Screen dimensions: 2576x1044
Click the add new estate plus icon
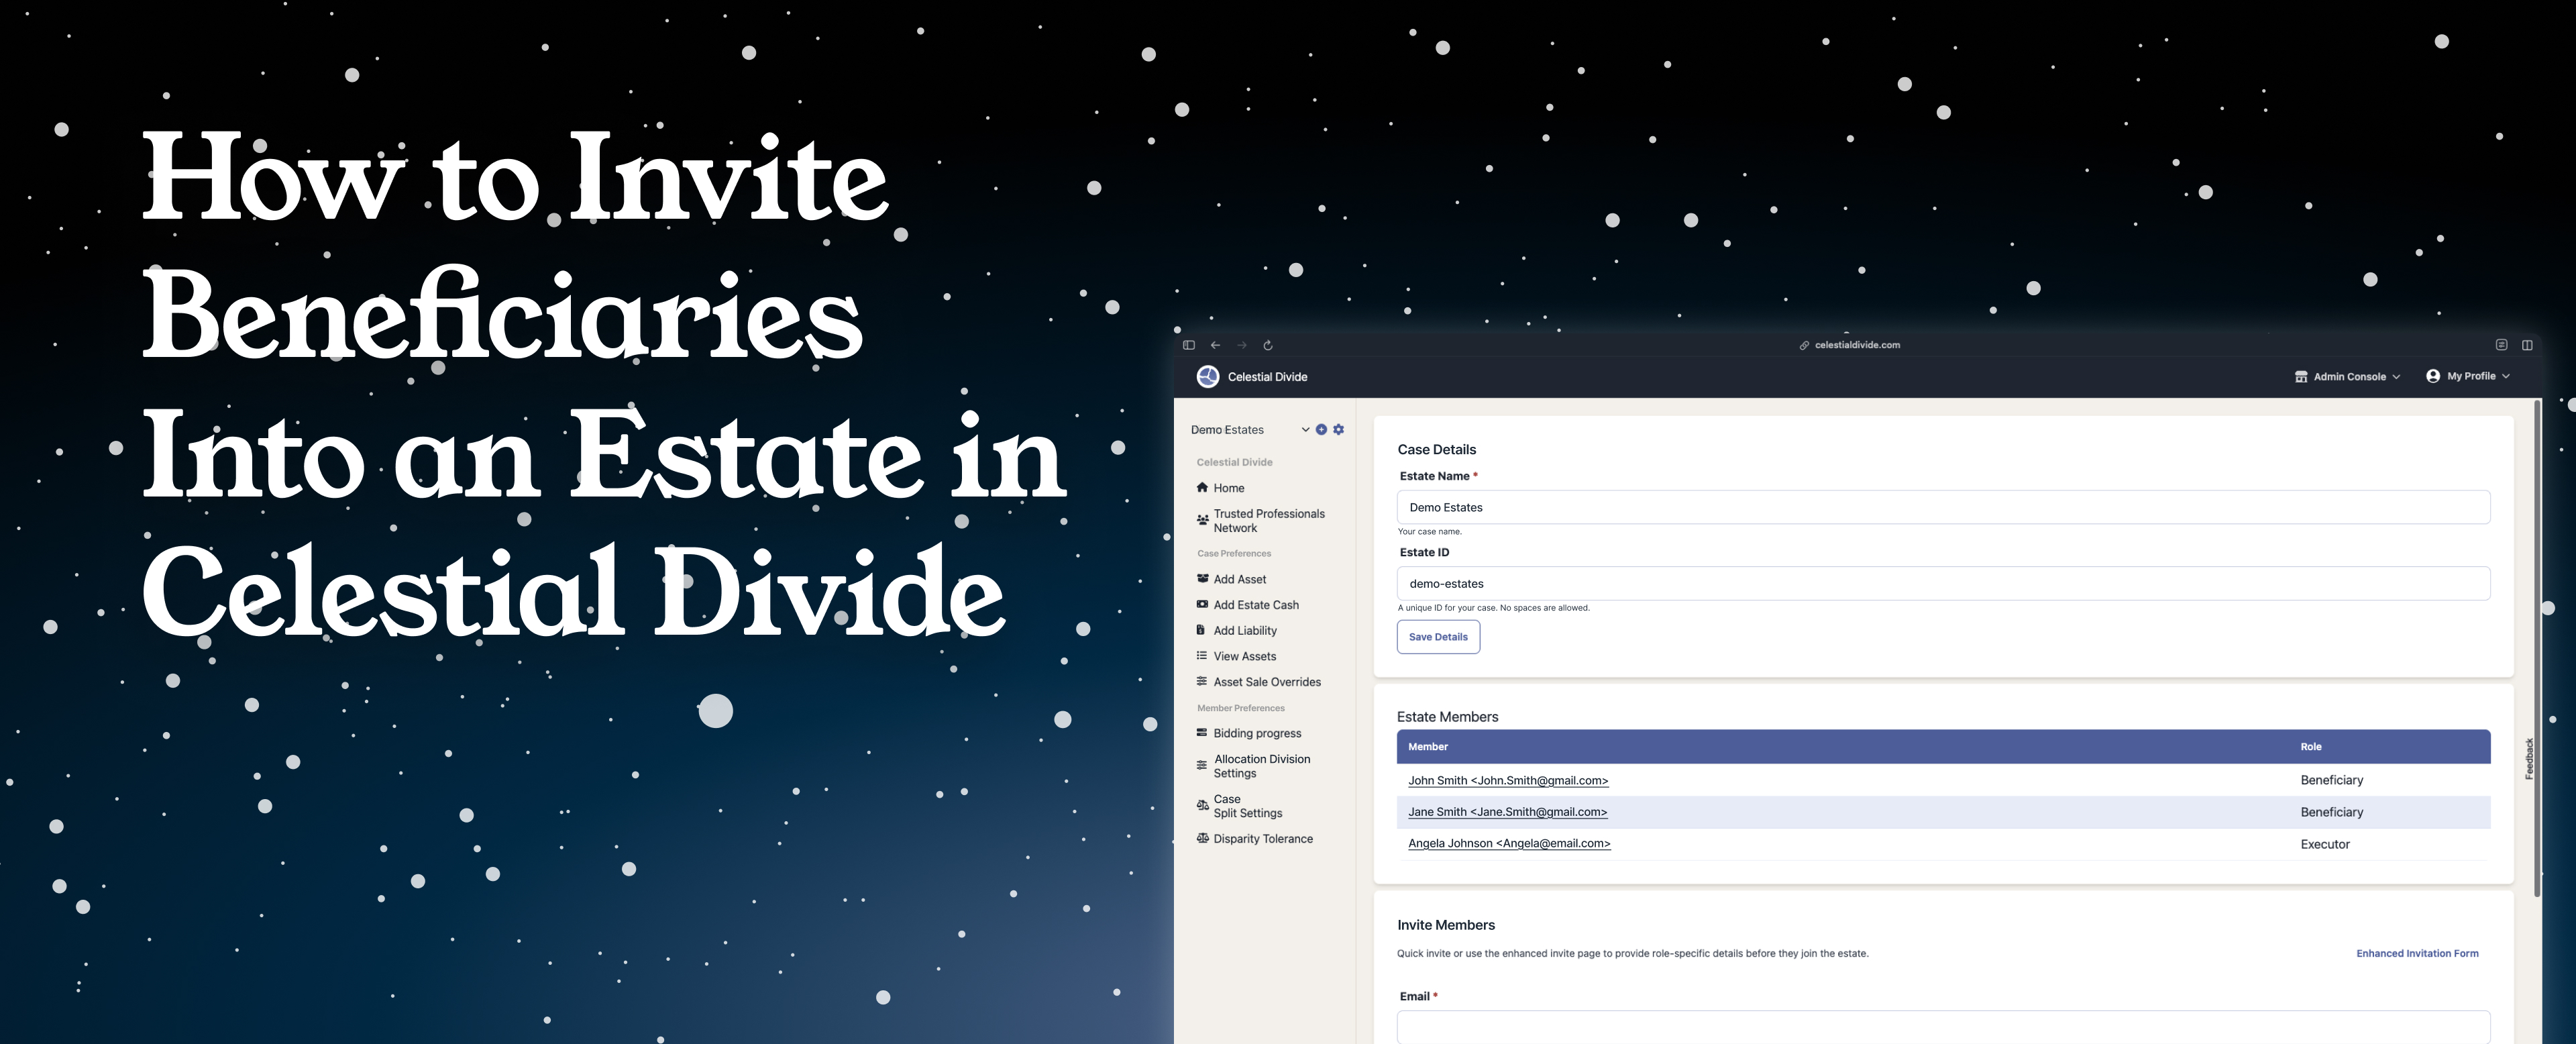pos(1321,429)
